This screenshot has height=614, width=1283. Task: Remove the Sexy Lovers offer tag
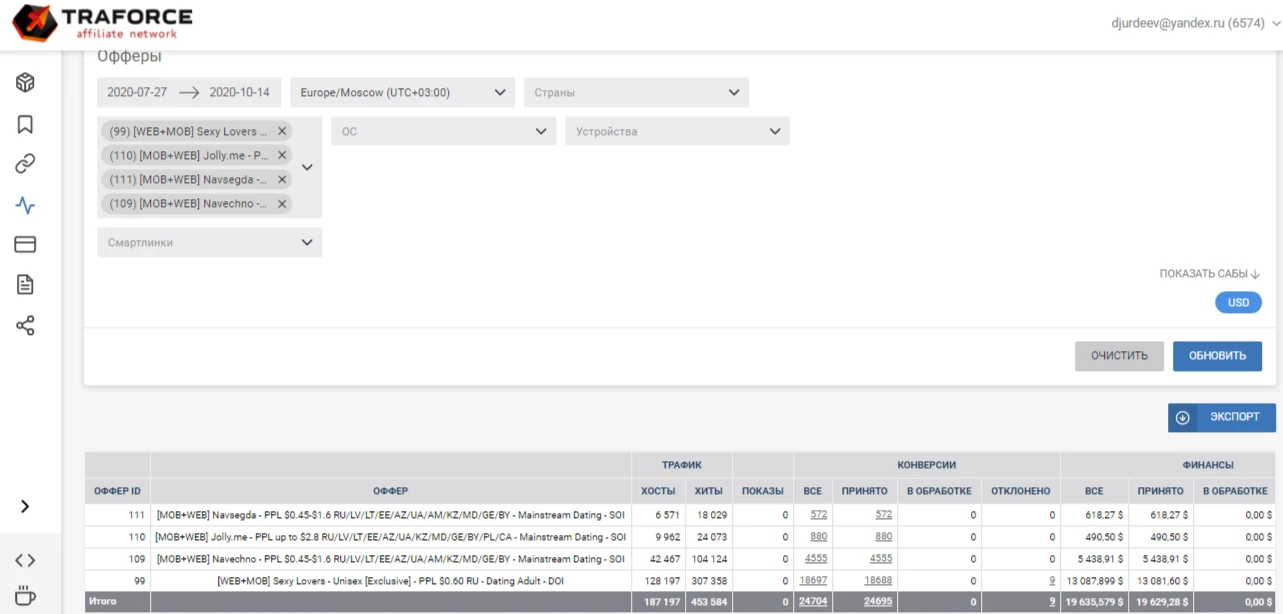pyautogui.click(x=282, y=131)
